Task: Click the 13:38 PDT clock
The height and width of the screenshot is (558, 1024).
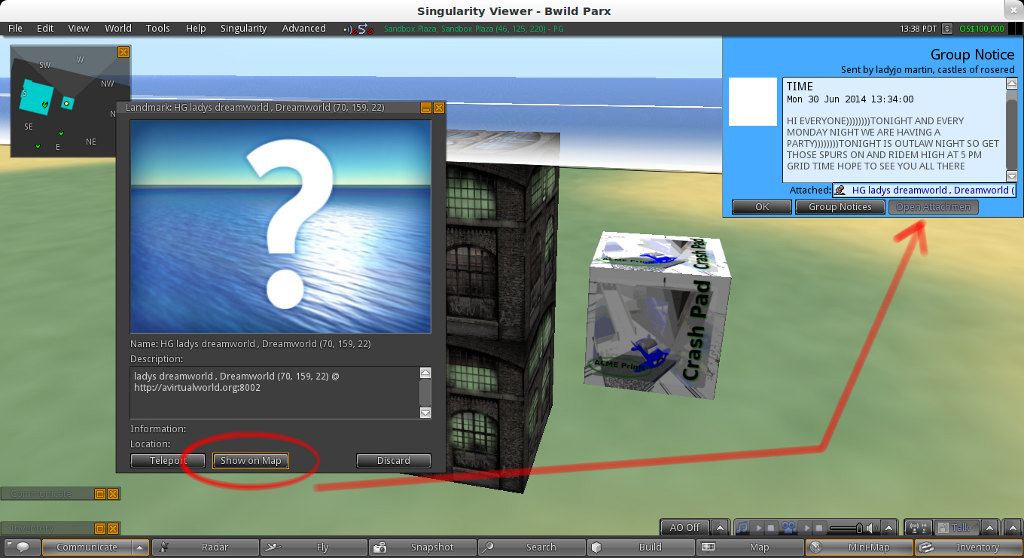Action: pos(918,29)
